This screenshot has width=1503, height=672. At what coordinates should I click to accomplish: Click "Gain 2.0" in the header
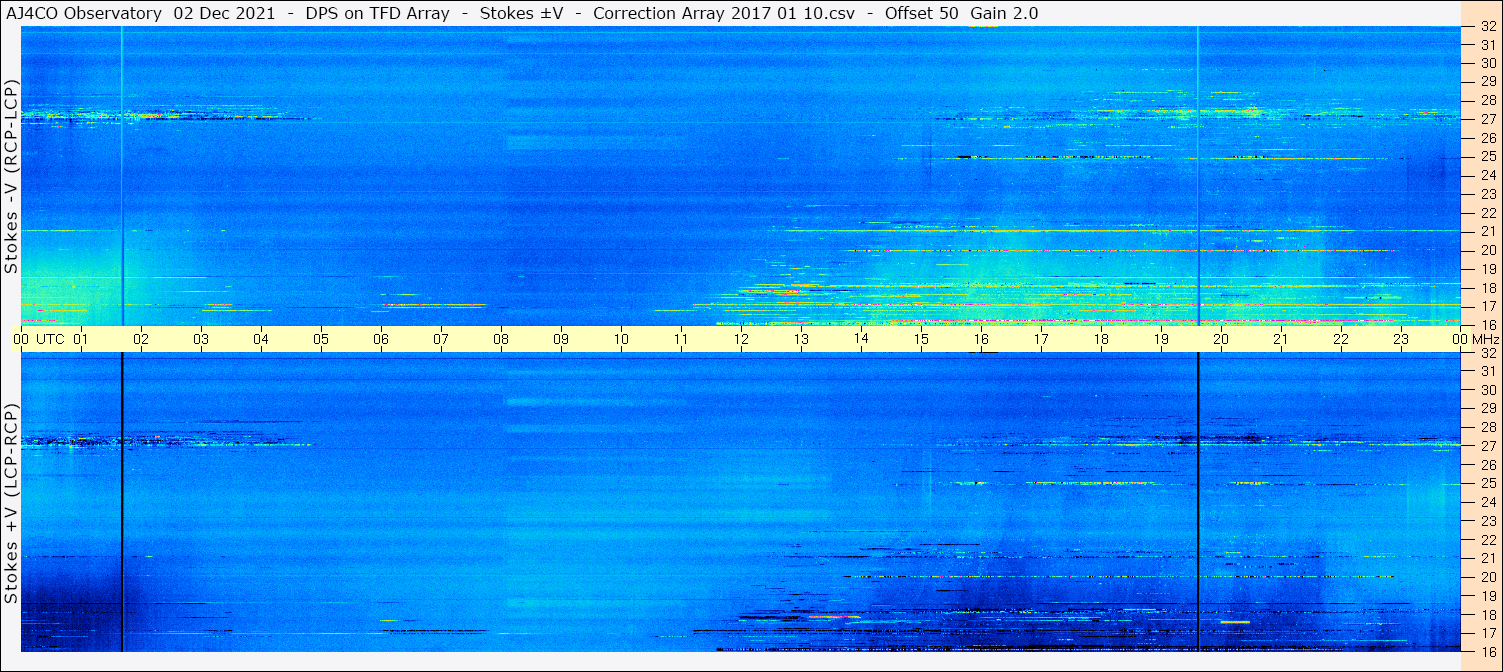click(x=1004, y=13)
